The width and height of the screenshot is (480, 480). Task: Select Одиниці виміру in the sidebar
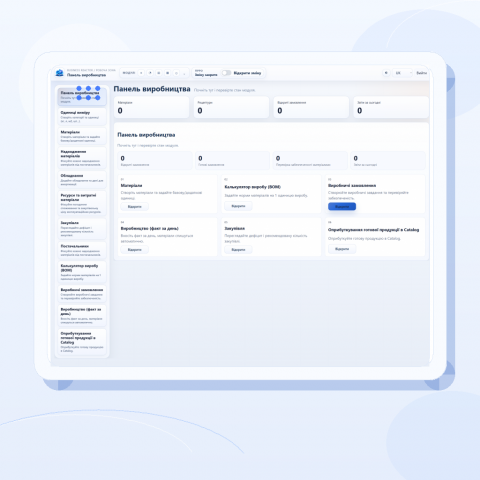82,116
